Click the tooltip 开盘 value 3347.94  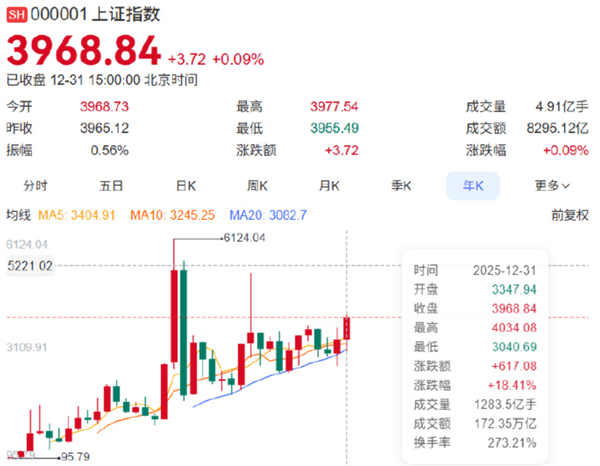pyautogui.click(x=514, y=290)
